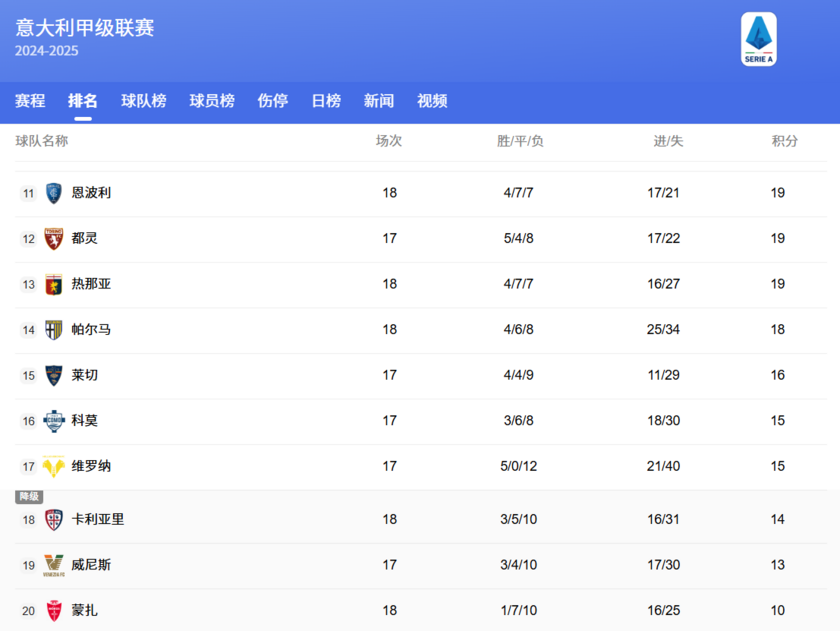The height and width of the screenshot is (631, 840).
Task: Click the Torino (都灵) club badge
Action: click(52, 238)
